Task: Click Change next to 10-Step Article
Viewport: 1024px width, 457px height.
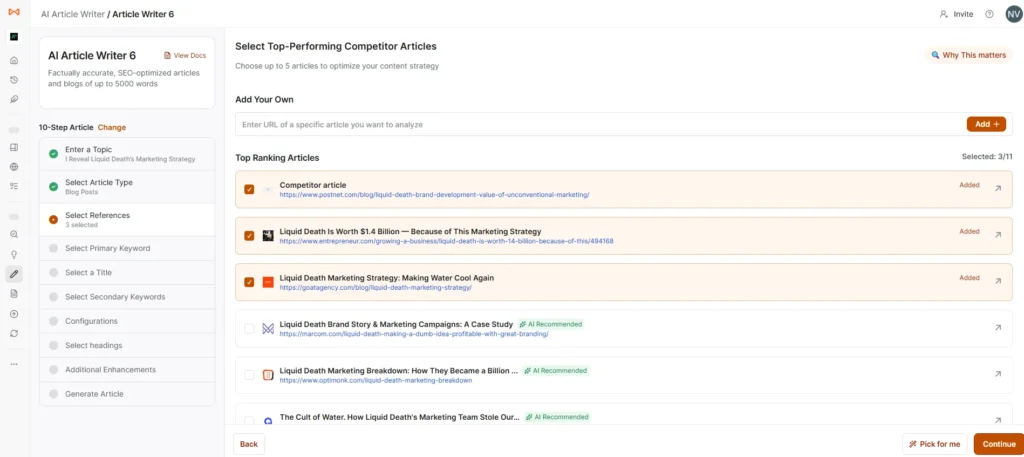Action: (x=112, y=127)
